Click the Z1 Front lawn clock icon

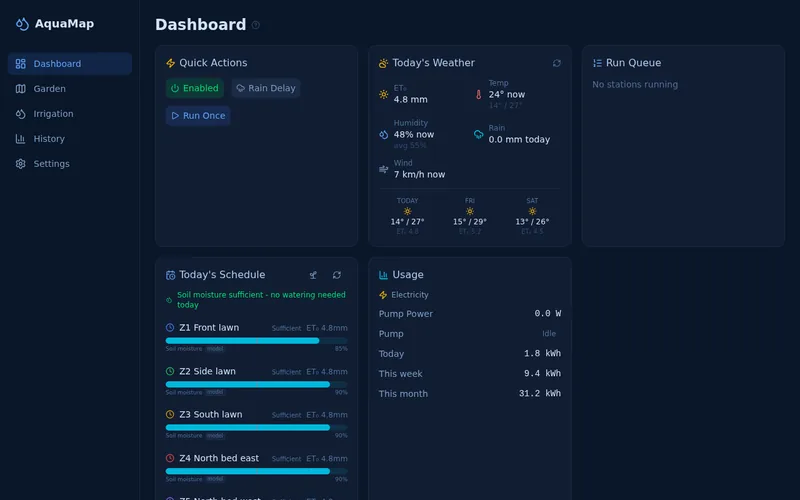[x=170, y=328]
